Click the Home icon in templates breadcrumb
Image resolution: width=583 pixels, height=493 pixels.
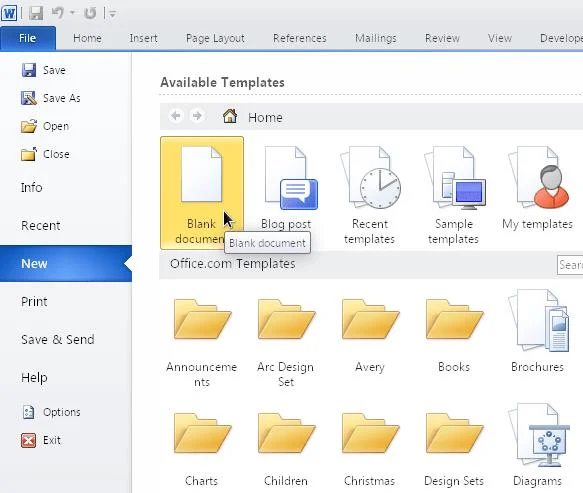click(x=230, y=116)
